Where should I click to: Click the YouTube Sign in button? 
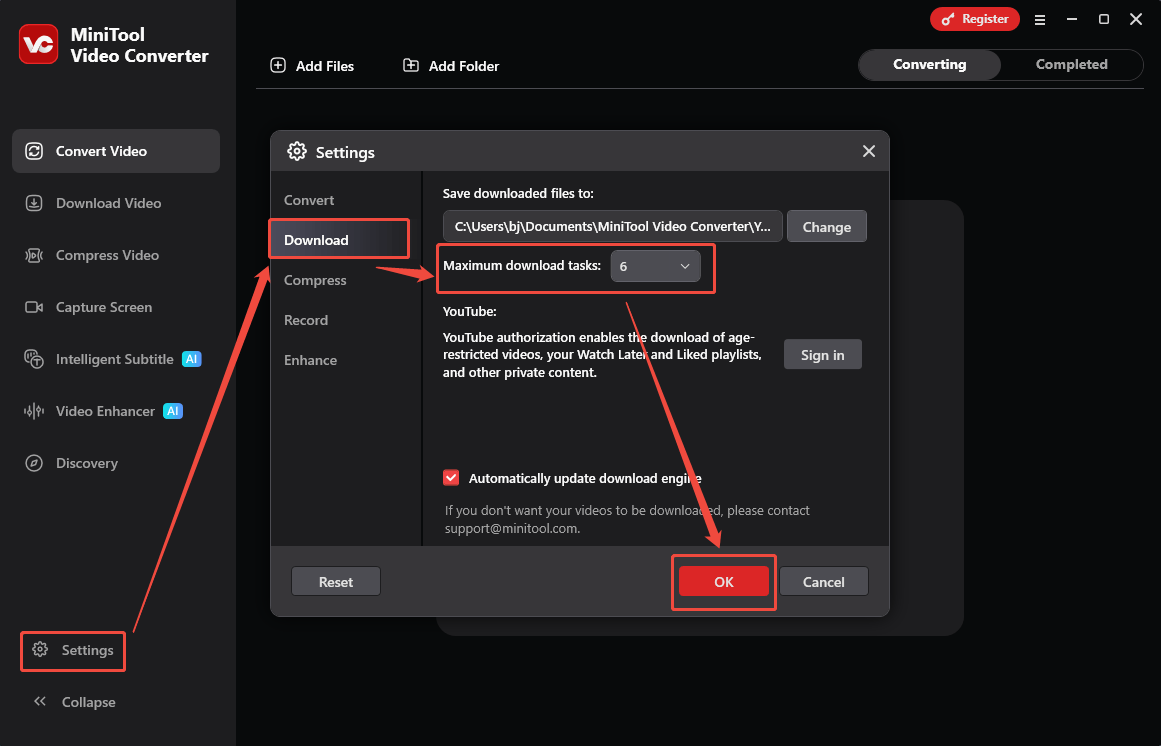click(823, 354)
